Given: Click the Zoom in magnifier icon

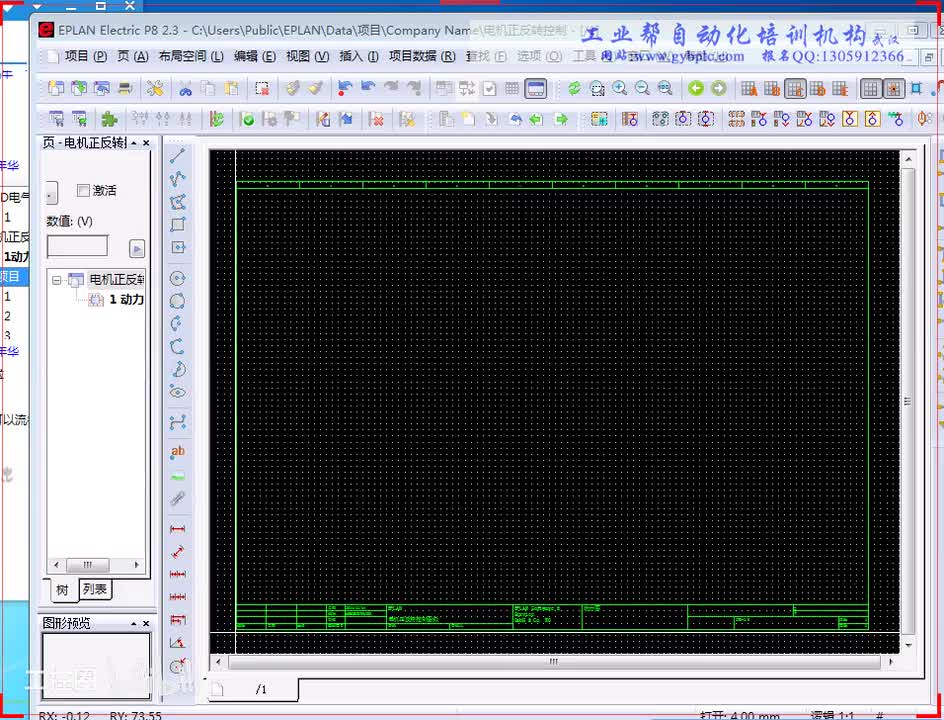Looking at the screenshot, I should click(x=620, y=89).
